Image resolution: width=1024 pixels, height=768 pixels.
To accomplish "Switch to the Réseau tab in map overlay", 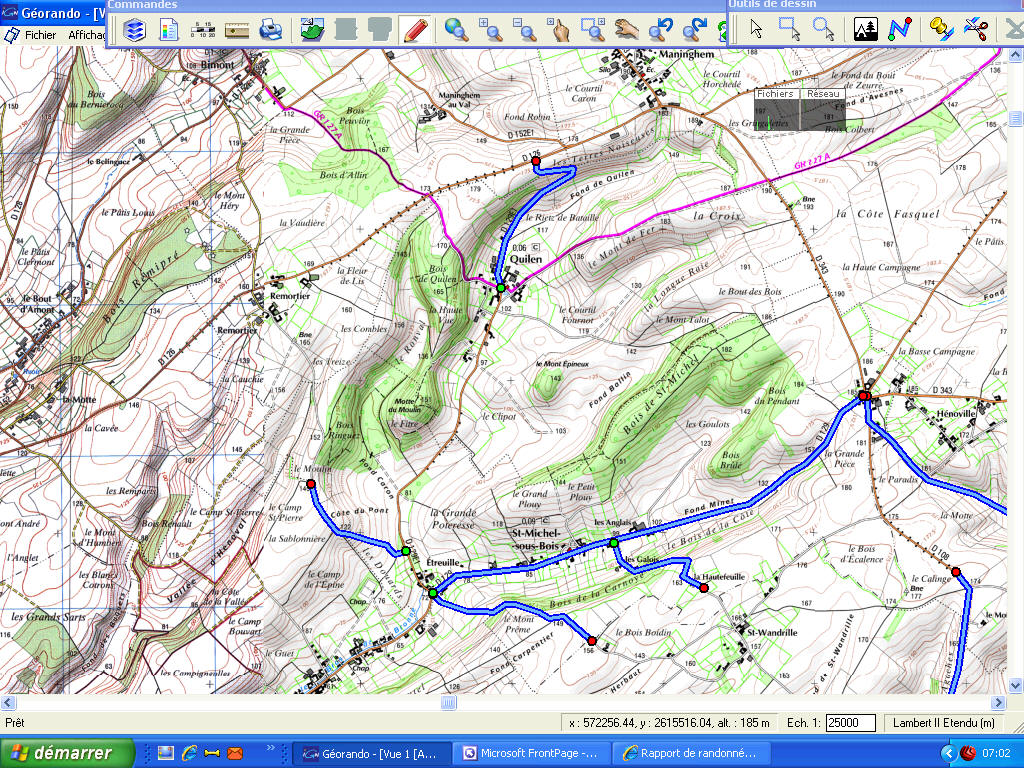I will pos(823,94).
